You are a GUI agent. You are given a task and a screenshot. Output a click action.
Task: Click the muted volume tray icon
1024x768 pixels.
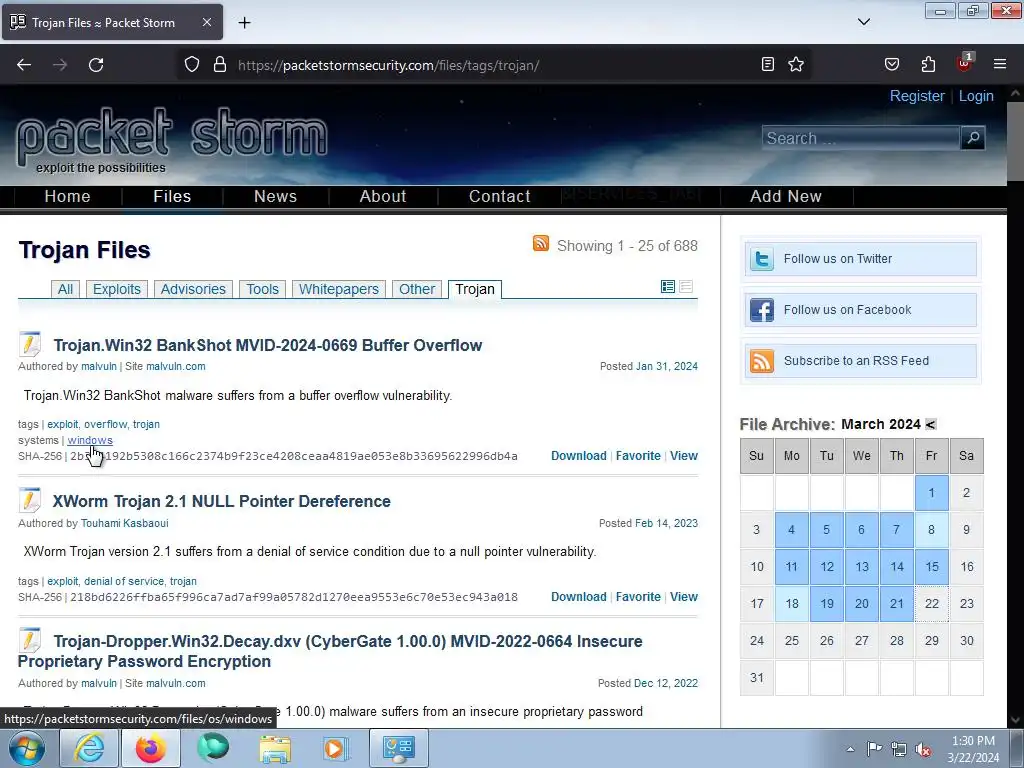[923, 749]
